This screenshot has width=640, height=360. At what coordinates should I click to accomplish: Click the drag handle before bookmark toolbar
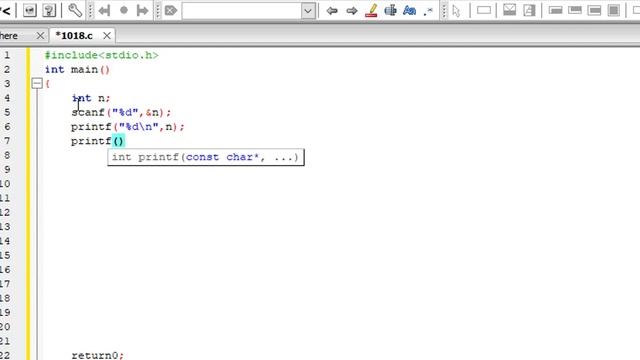point(91,11)
